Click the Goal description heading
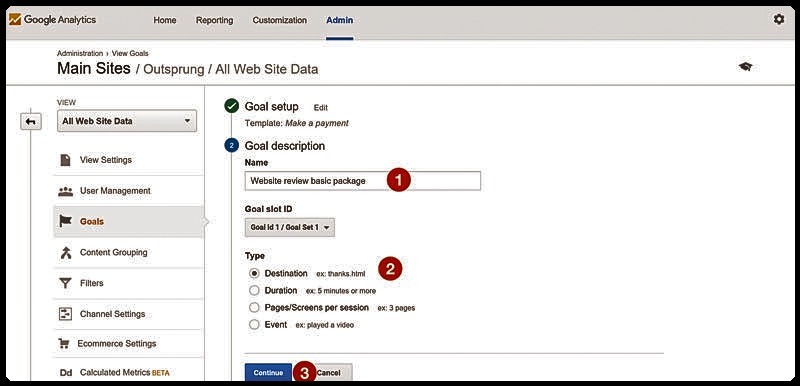The width and height of the screenshot is (800, 386). pos(285,146)
